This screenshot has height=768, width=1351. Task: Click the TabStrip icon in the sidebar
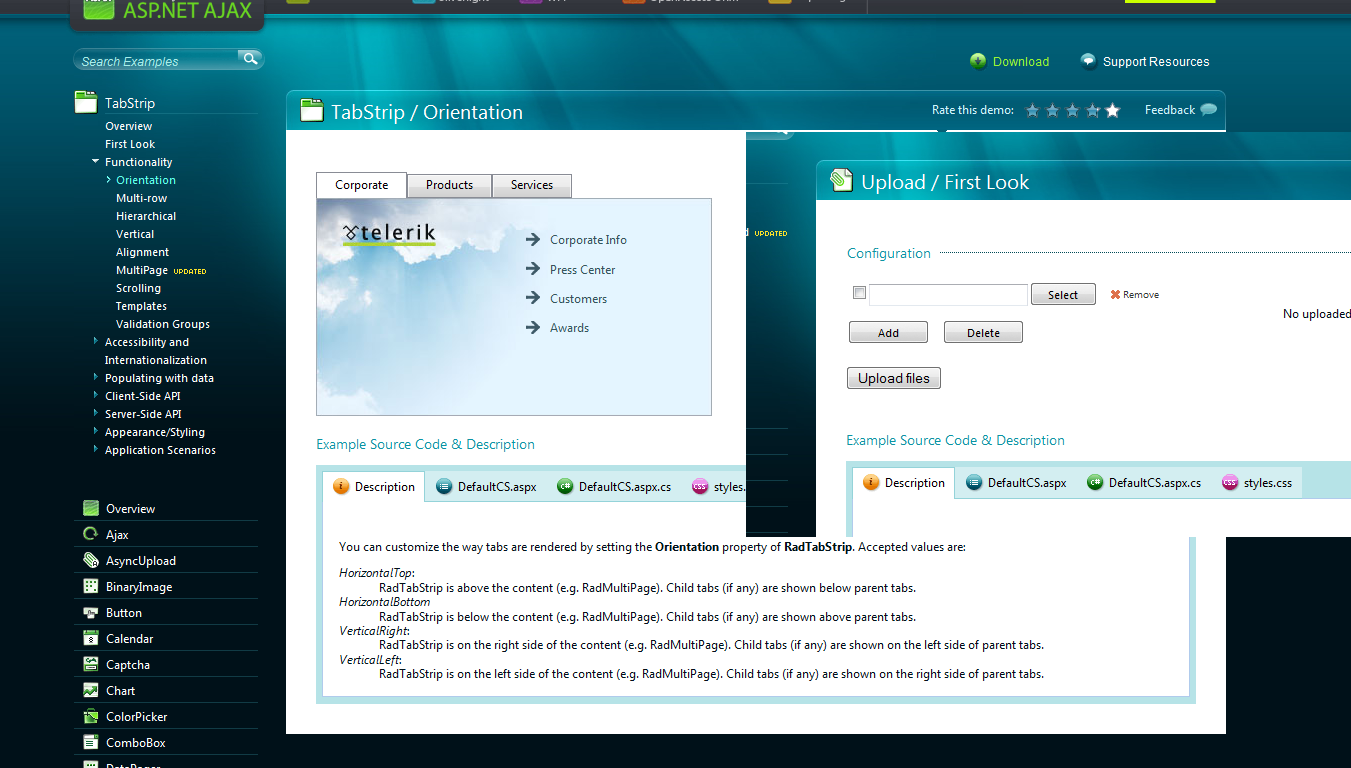tap(86, 102)
